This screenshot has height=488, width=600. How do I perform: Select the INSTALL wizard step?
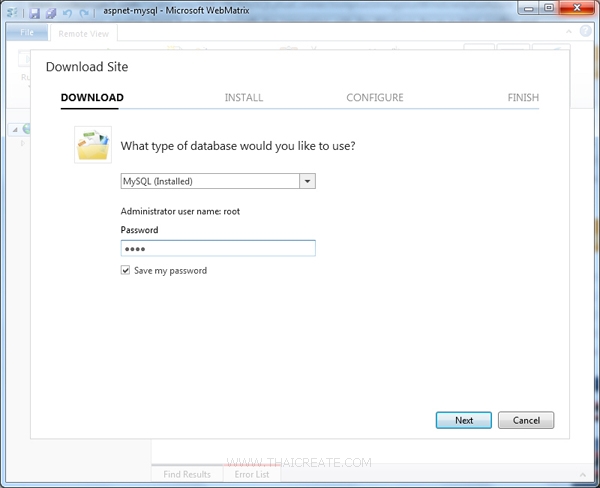(244, 98)
